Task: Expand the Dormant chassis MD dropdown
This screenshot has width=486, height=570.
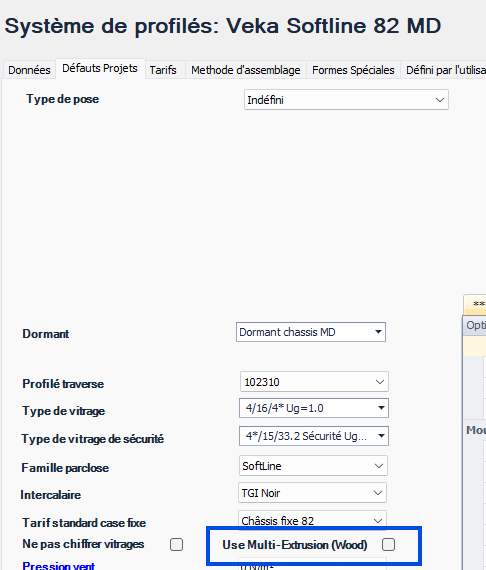Action: pyautogui.click(x=311, y=332)
